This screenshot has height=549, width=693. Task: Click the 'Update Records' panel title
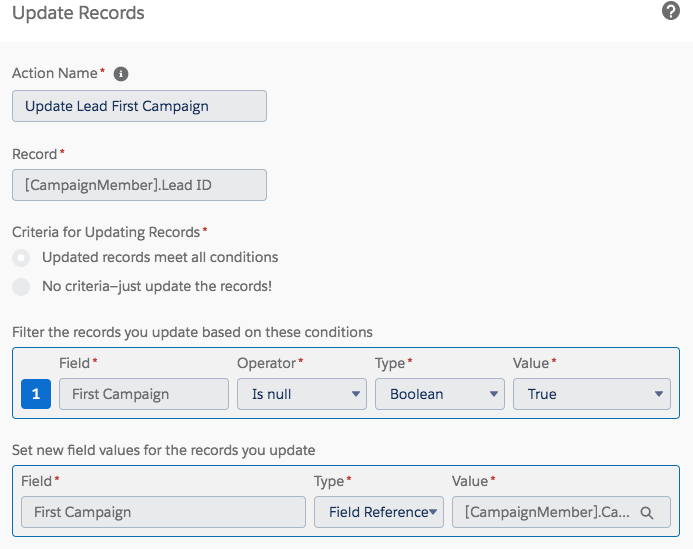click(x=78, y=14)
